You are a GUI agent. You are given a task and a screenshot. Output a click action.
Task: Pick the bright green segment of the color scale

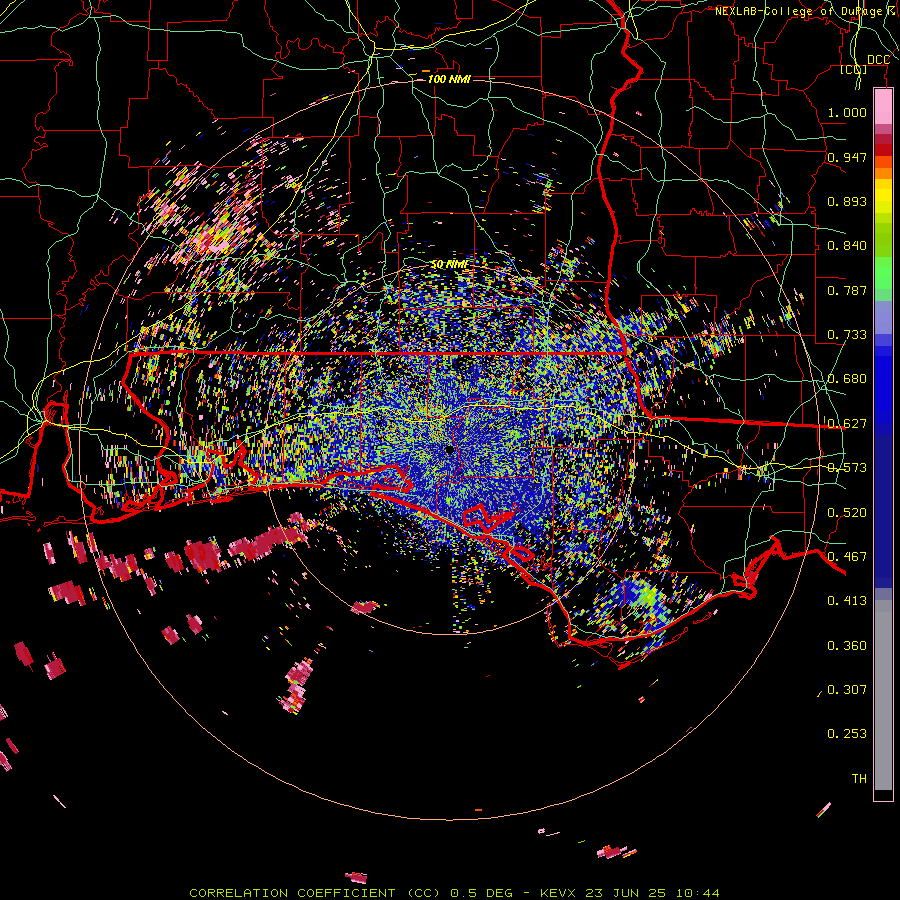[x=883, y=273]
